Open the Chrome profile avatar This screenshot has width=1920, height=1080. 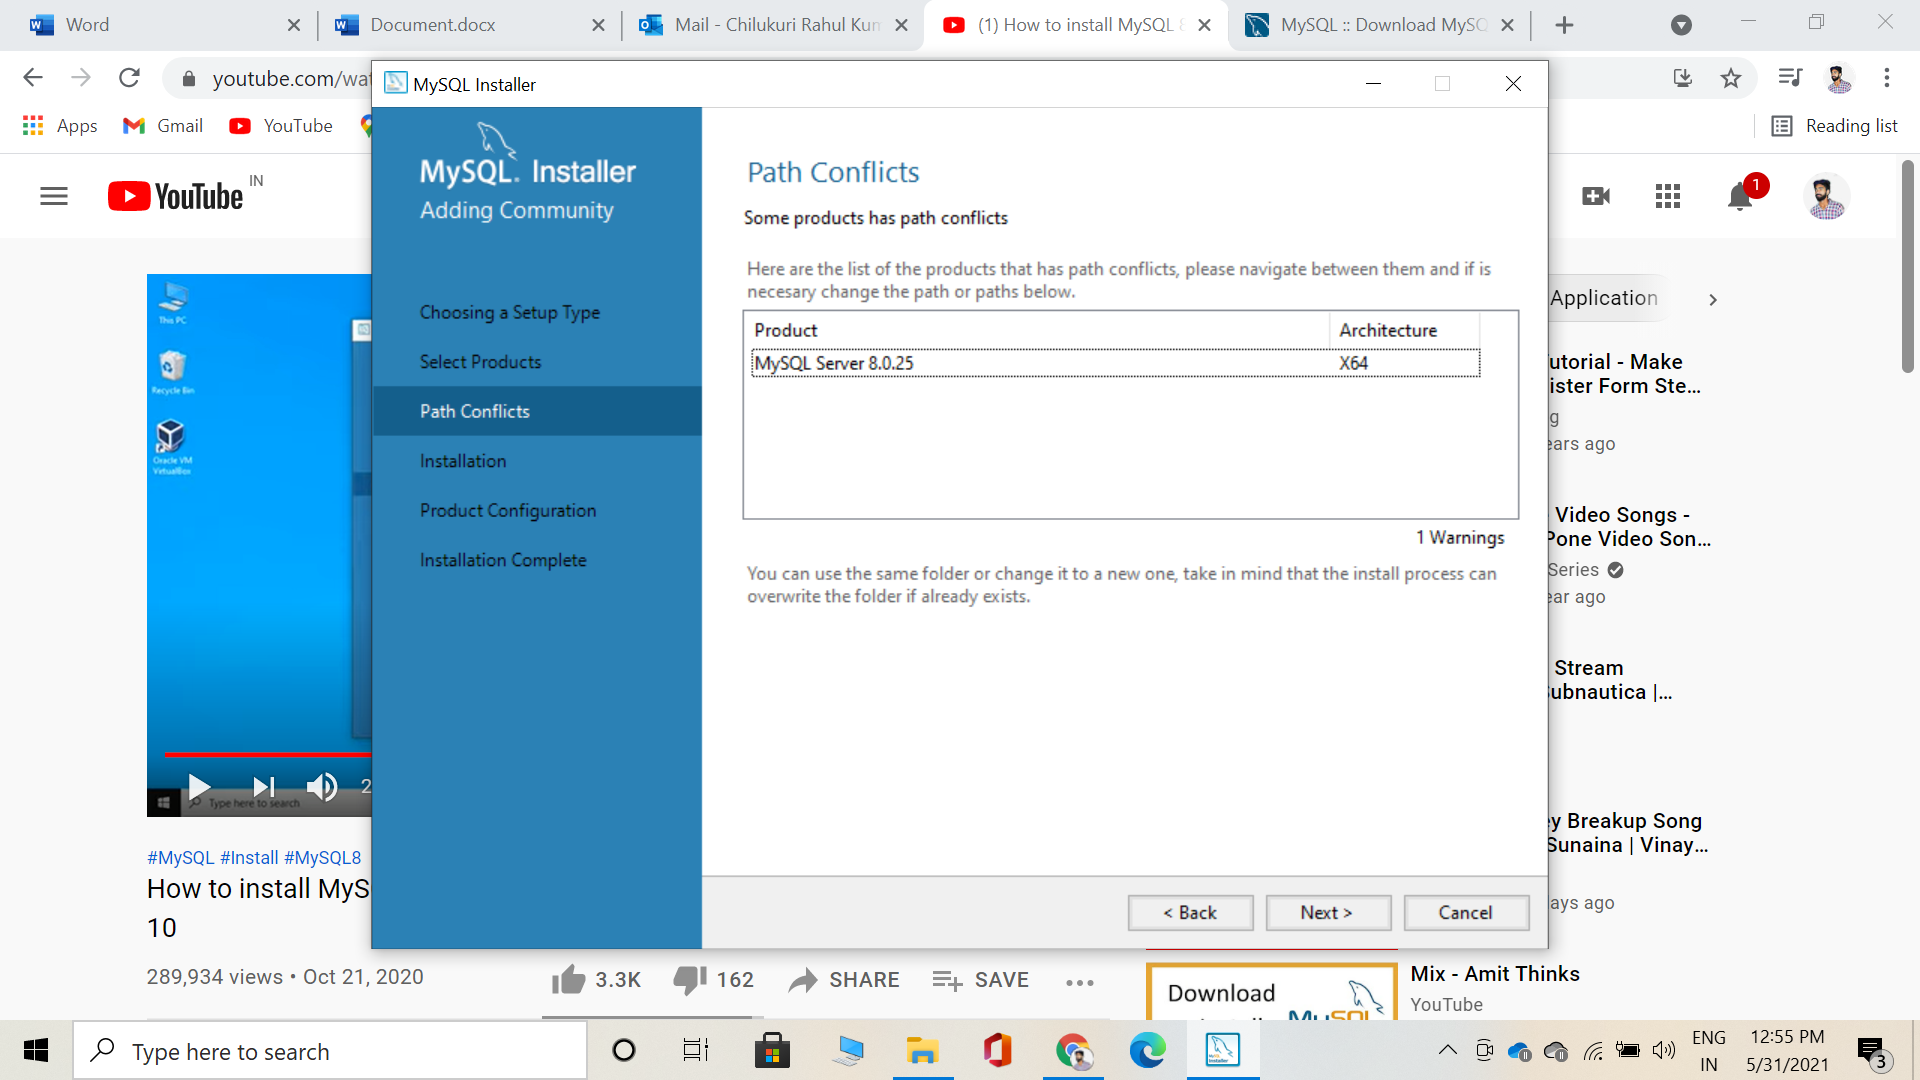pos(1839,78)
